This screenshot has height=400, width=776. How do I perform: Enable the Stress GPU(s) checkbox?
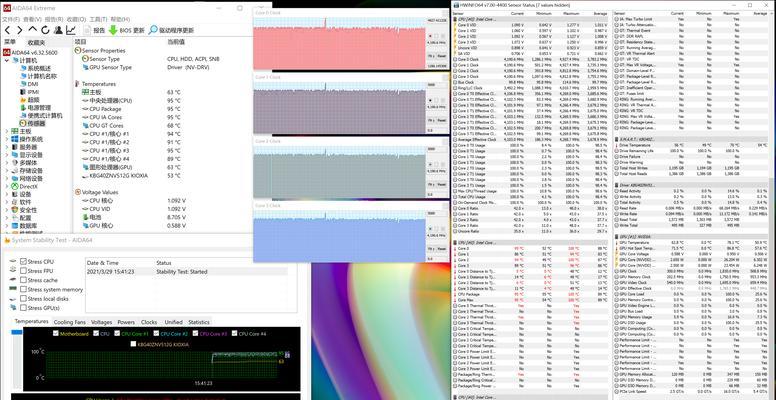pos(23,308)
